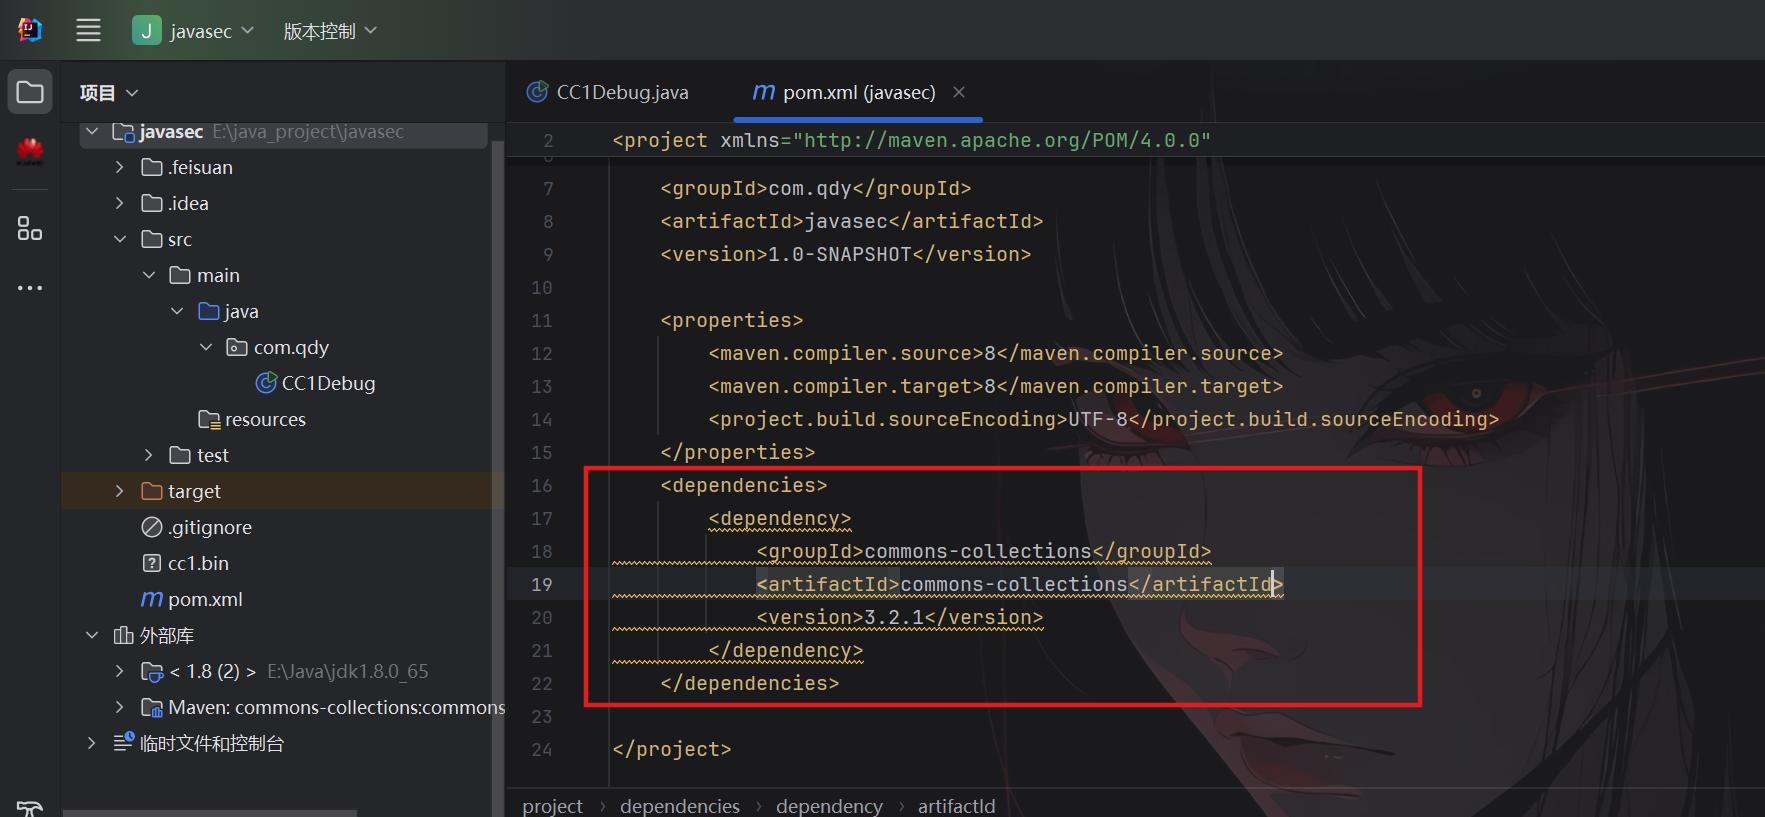Viewport: 1765px width, 817px height.
Task: Open the Structure tool window icon
Action: pyautogui.click(x=30, y=229)
